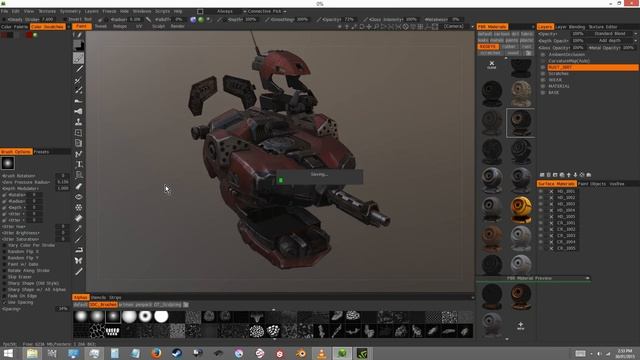Open the Texture Editor tab
This screenshot has height=360, width=640.
[x=603, y=27]
